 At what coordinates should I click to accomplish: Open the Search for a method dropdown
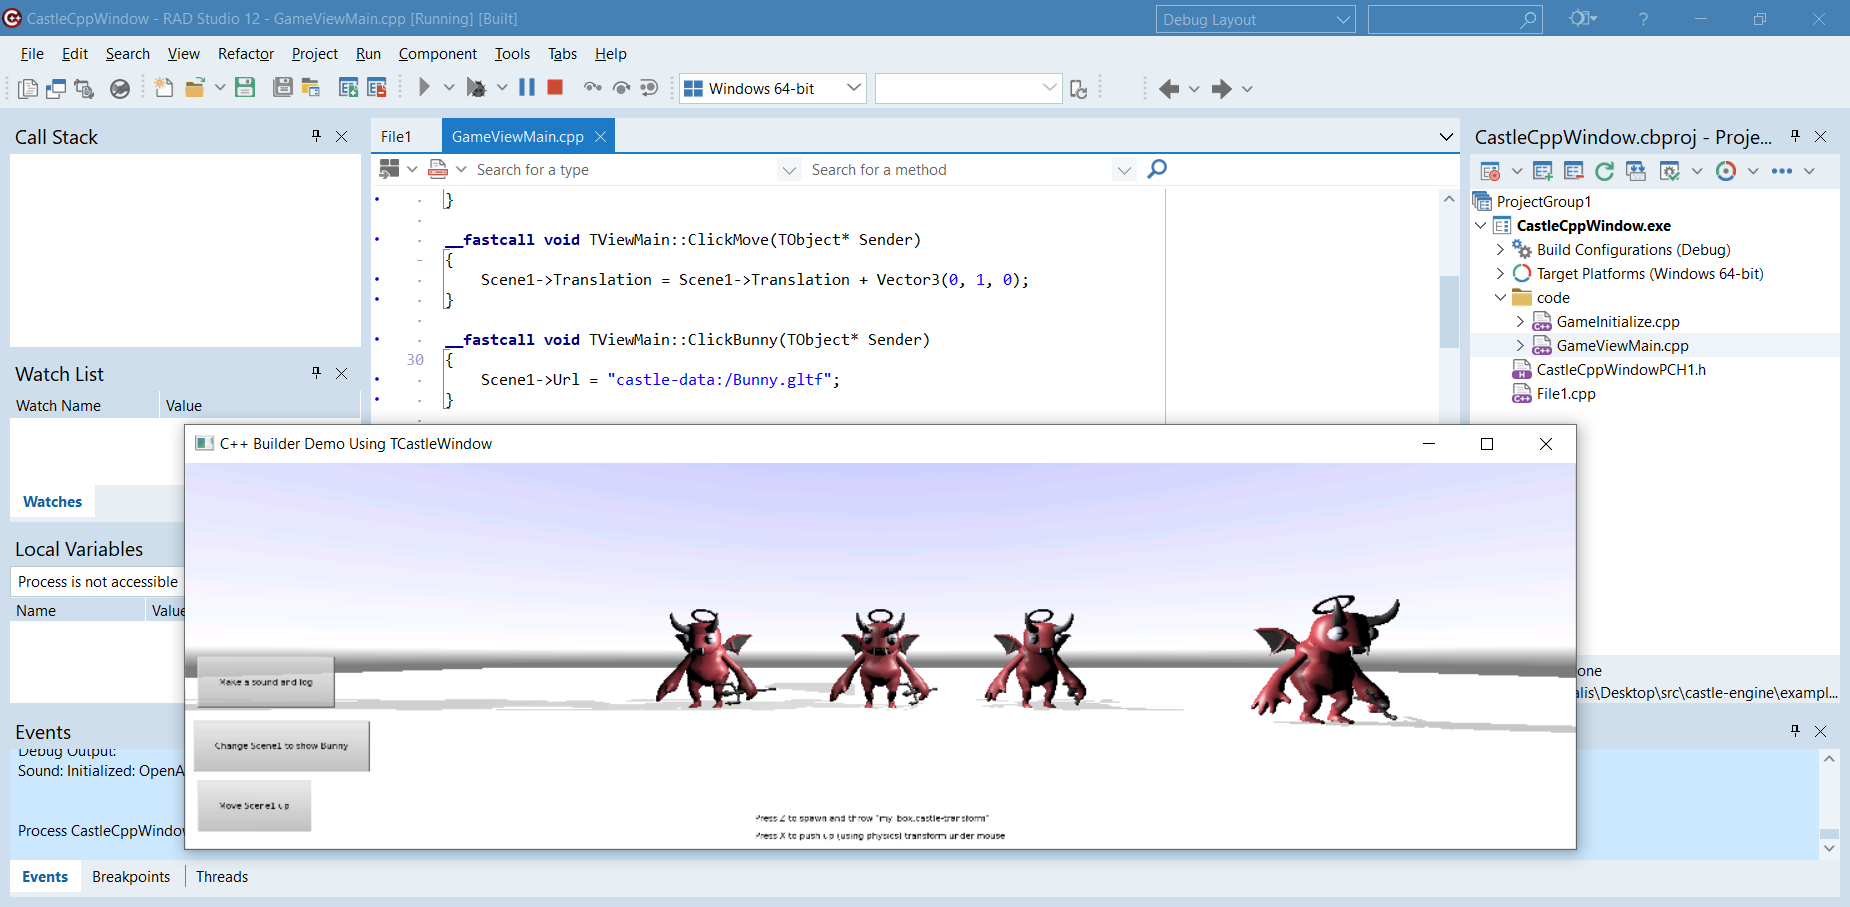pyautogui.click(x=1124, y=170)
